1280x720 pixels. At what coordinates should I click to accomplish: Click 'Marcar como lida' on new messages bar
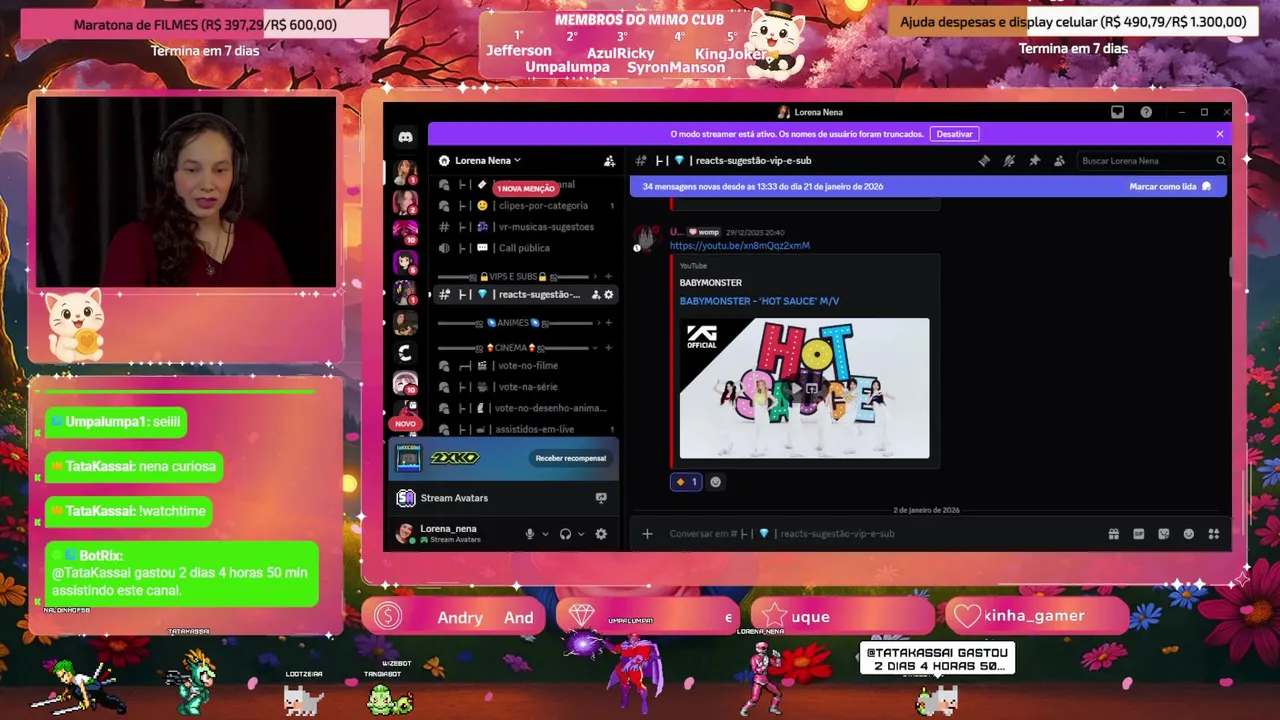tap(1169, 186)
